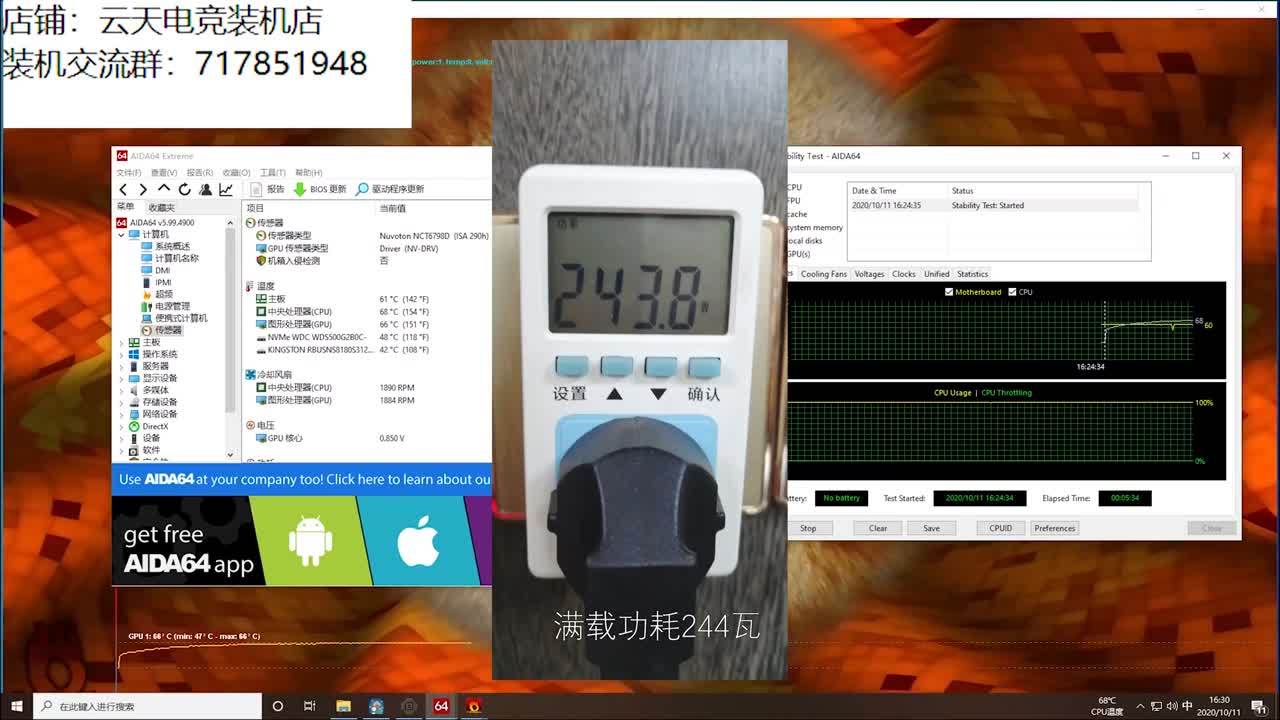Expand the 操作系统 tree node
This screenshot has width=1280, height=720.
coord(122,354)
